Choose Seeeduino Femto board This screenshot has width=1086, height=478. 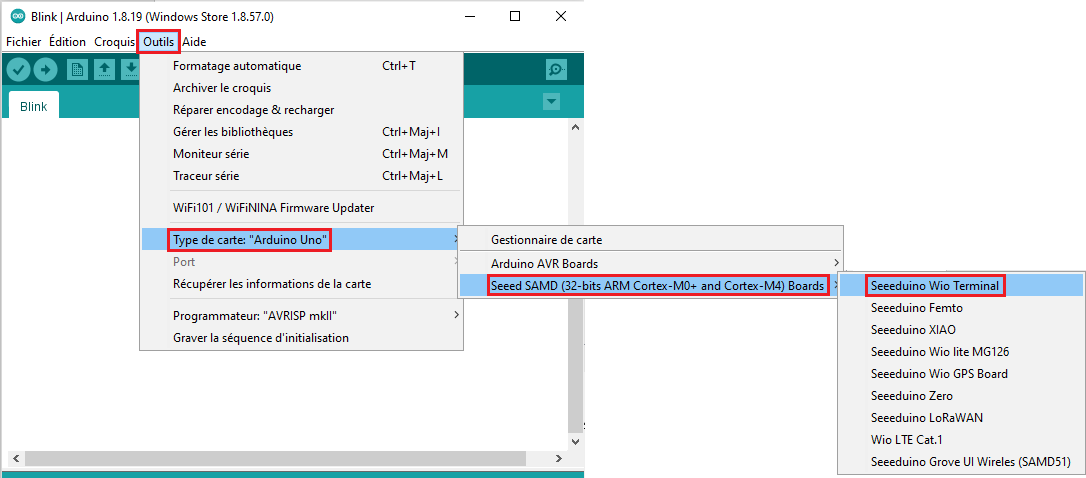(961, 307)
